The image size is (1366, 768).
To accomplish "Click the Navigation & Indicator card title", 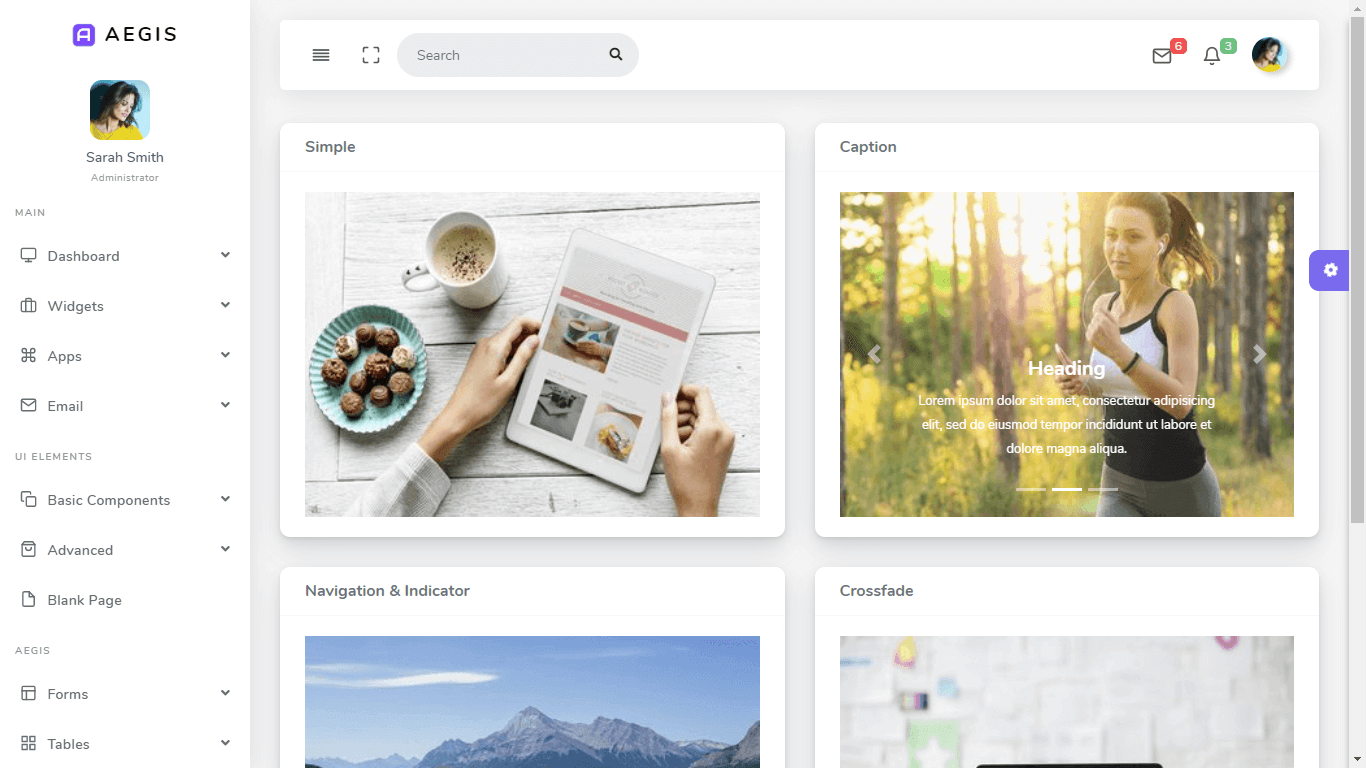I will [x=387, y=591].
